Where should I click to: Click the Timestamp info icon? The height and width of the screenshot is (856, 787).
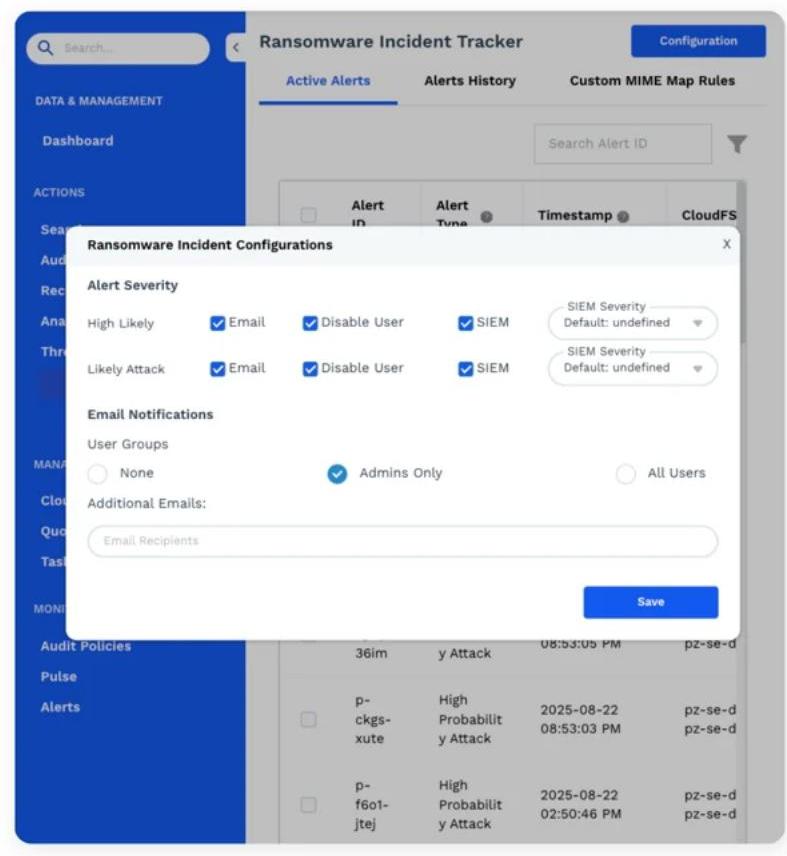point(623,217)
